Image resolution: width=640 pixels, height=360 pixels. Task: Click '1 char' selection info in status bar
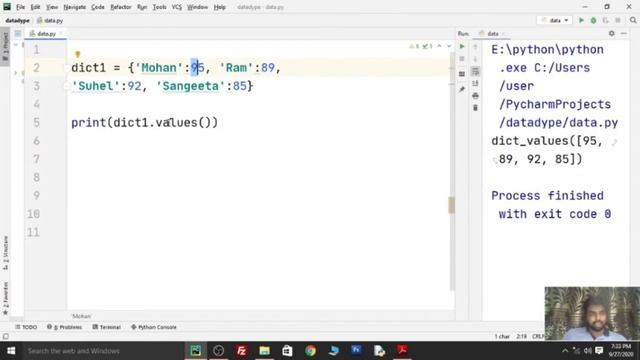coord(502,337)
